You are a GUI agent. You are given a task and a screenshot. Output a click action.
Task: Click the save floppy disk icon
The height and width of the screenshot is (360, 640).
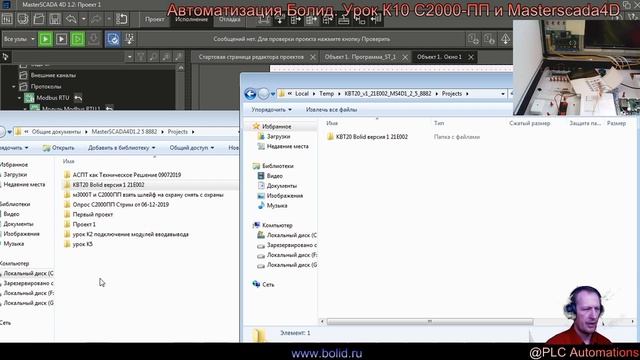click(x=55, y=19)
